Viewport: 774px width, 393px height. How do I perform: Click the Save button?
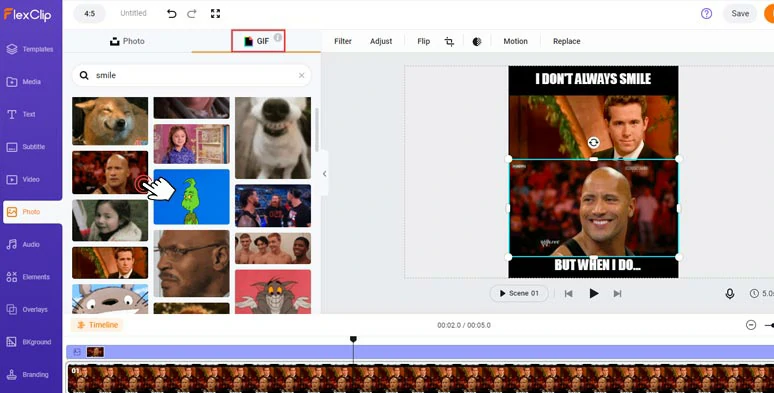click(740, 14)
